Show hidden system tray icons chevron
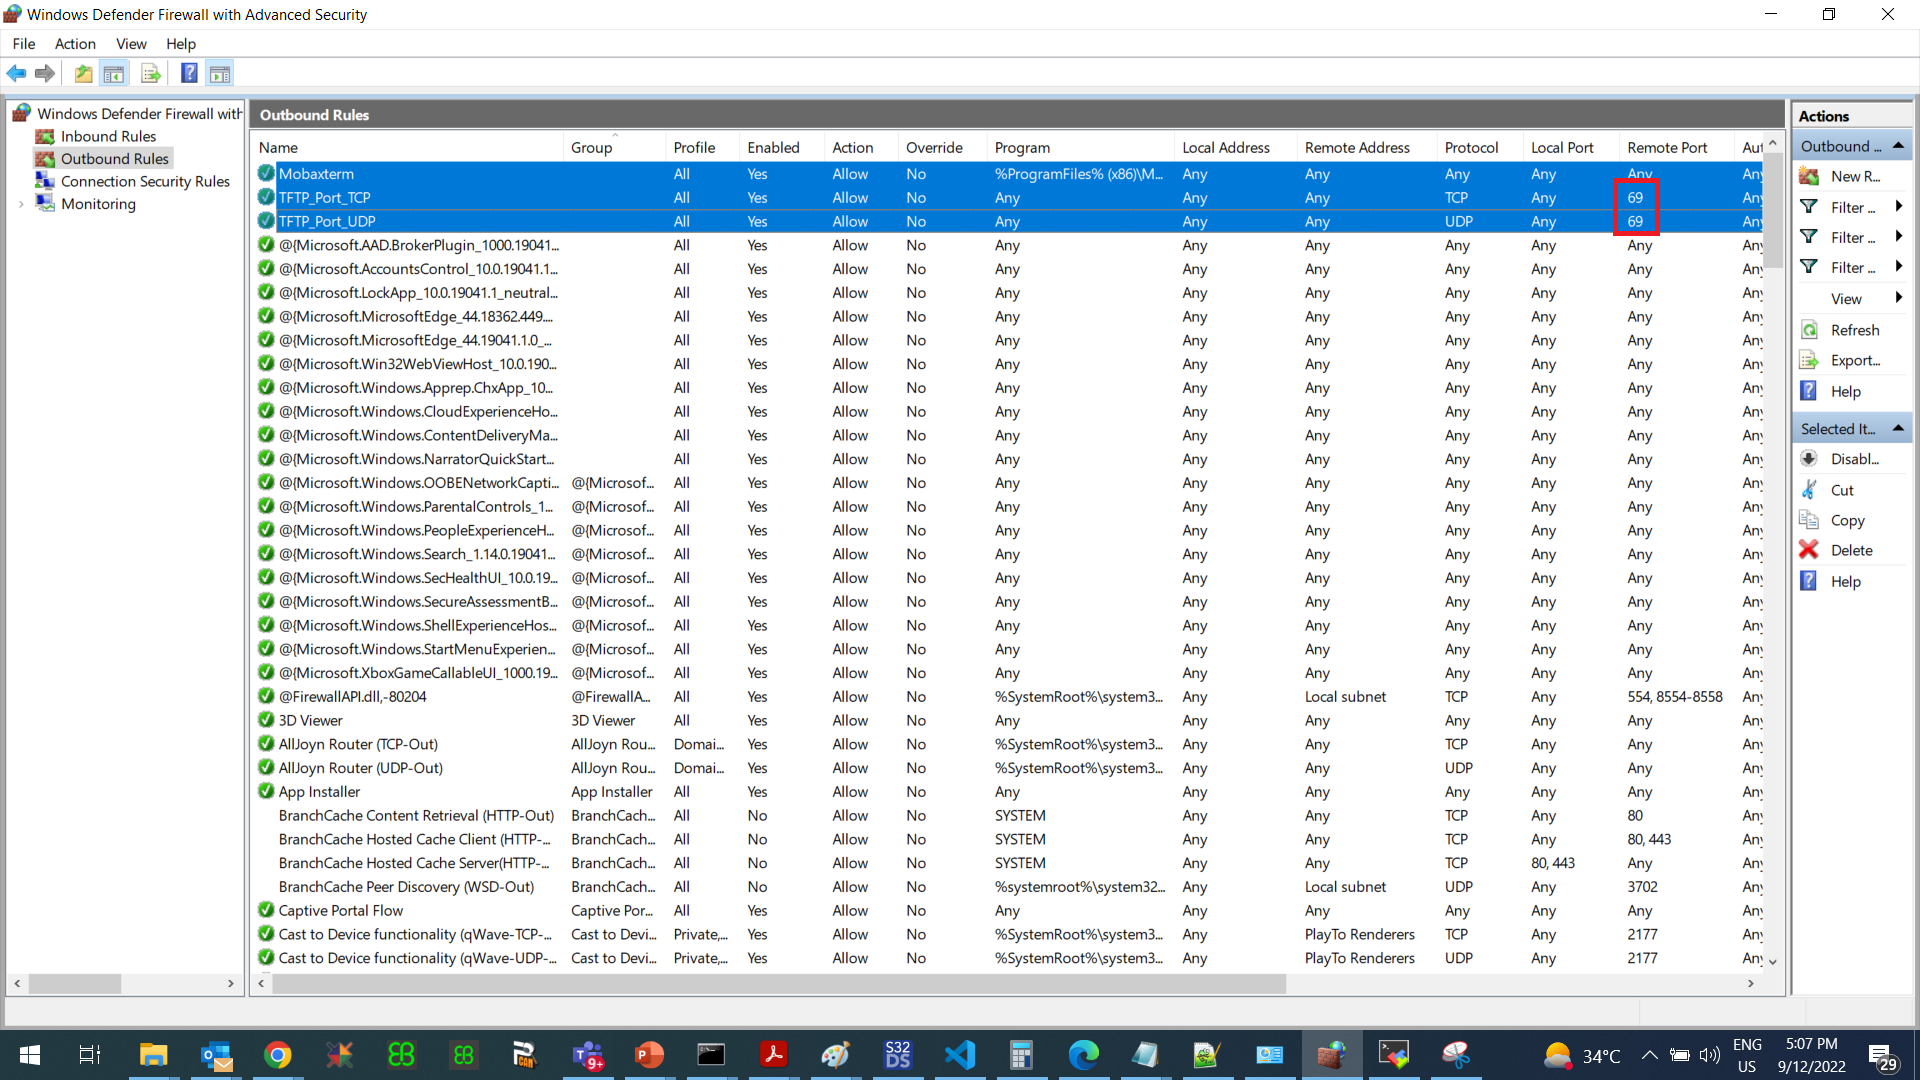 [x=1649, y=1055]
